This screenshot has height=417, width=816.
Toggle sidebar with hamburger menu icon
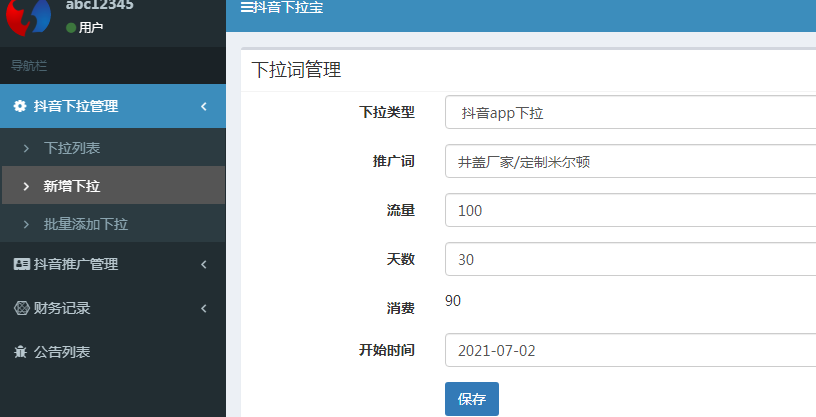coord(247,7)
